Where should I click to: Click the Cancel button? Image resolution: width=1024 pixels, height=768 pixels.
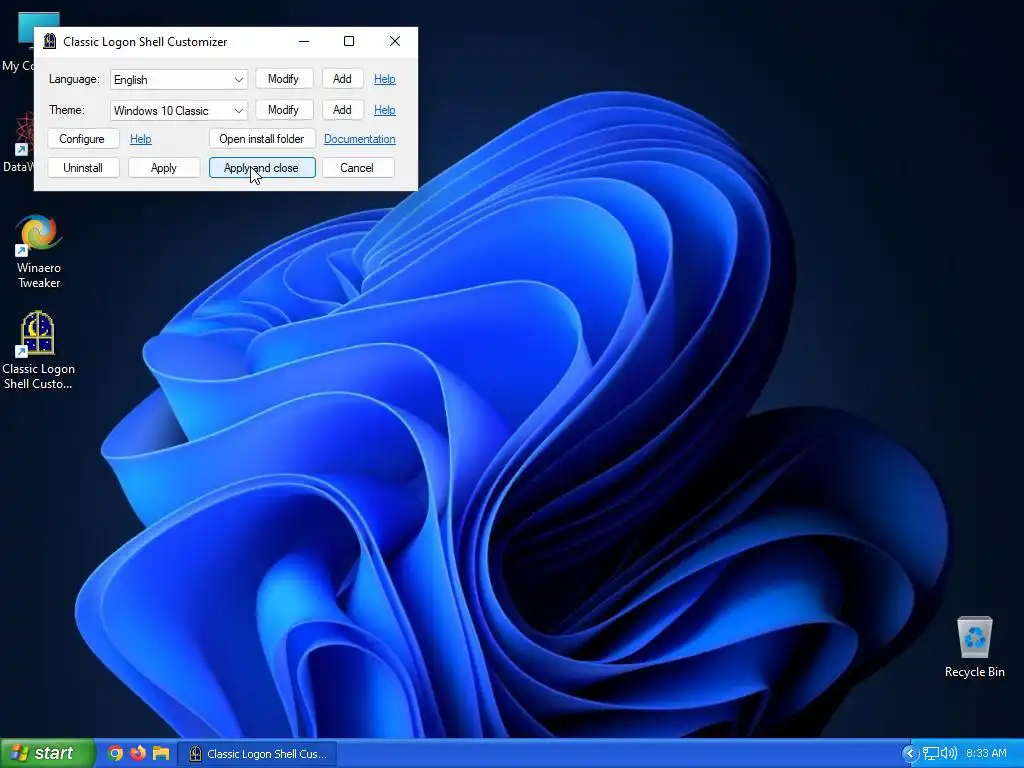[357, 167]
